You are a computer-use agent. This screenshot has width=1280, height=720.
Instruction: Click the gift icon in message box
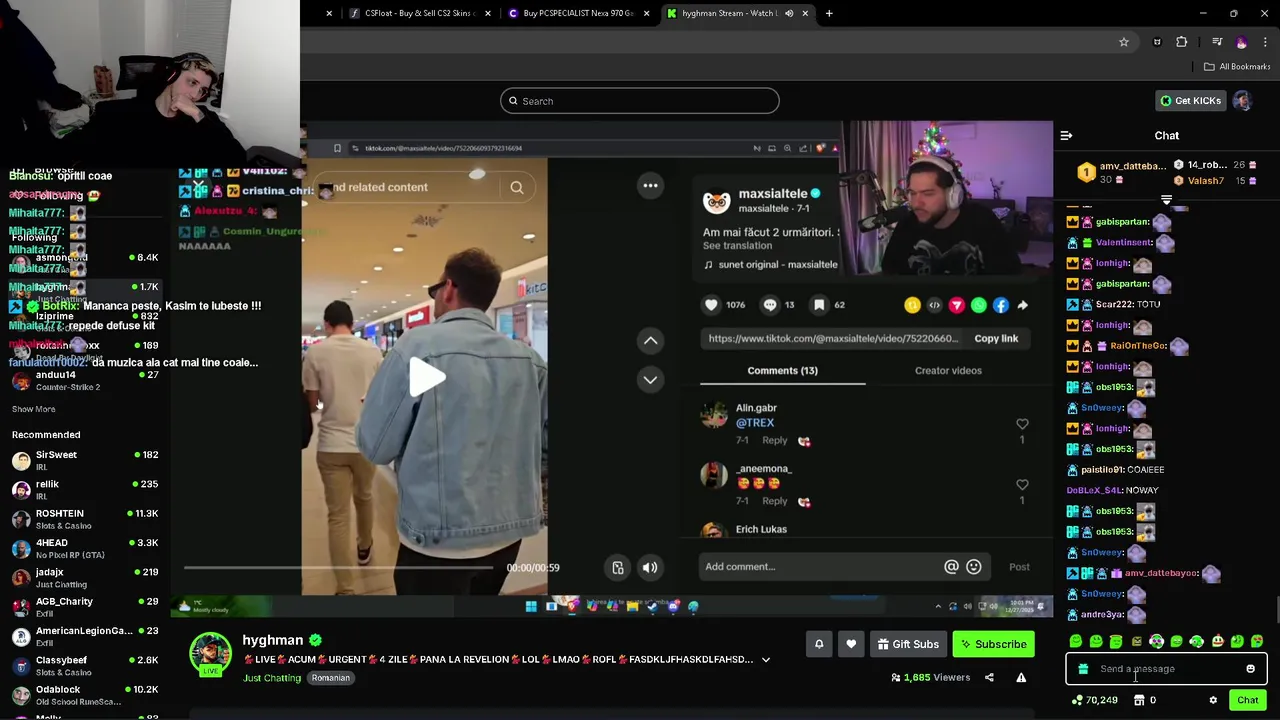coord(1083,669)
